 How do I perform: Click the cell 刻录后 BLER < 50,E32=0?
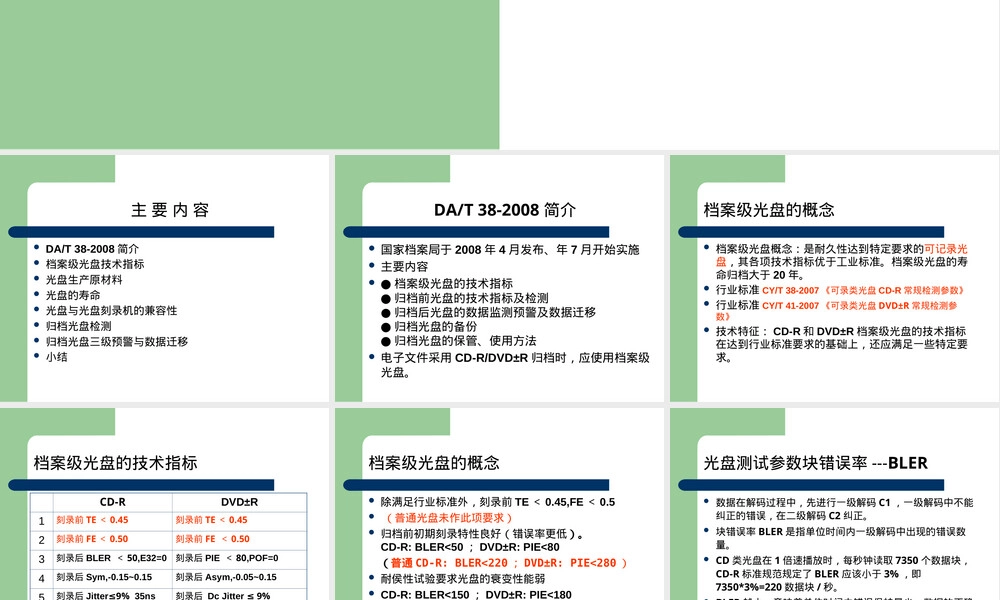click(x=112, y=558)
